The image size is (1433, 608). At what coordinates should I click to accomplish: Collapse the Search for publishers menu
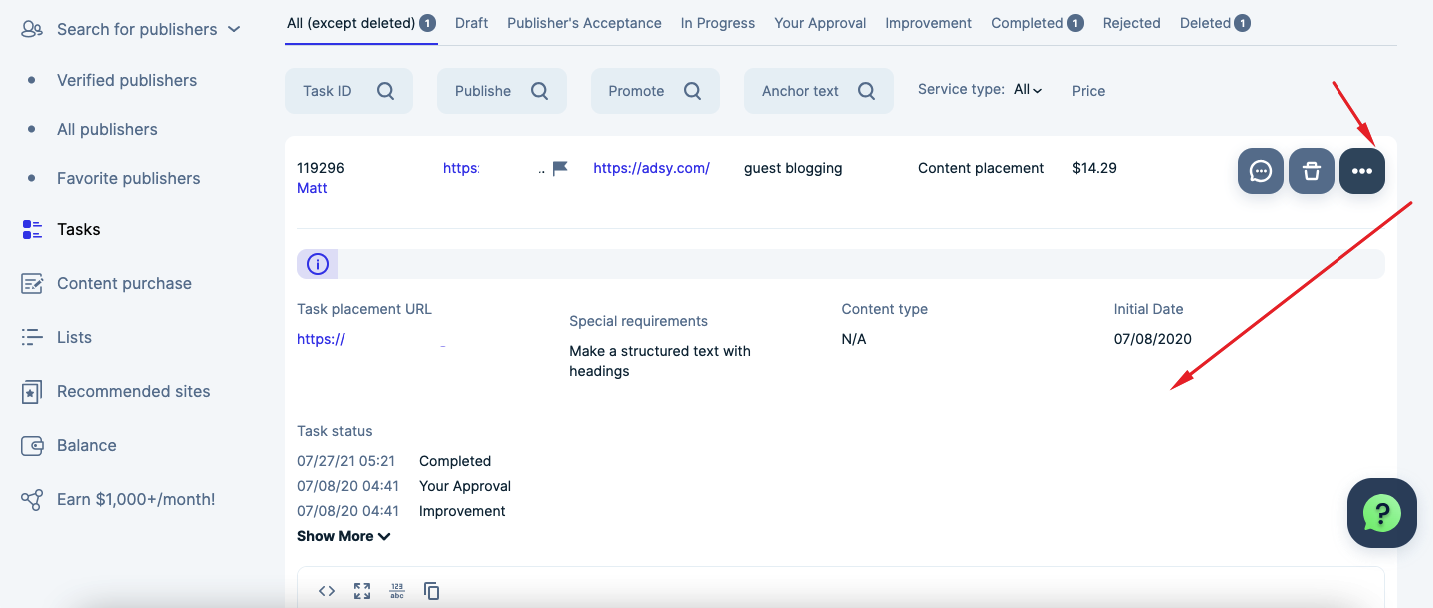click(234, 29)
